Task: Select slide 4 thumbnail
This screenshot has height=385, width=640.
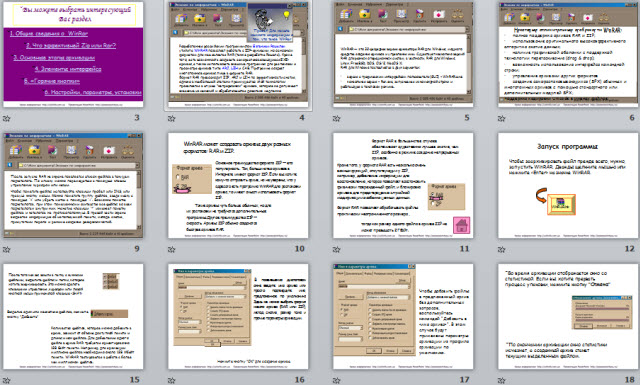Action: (238, 54)
